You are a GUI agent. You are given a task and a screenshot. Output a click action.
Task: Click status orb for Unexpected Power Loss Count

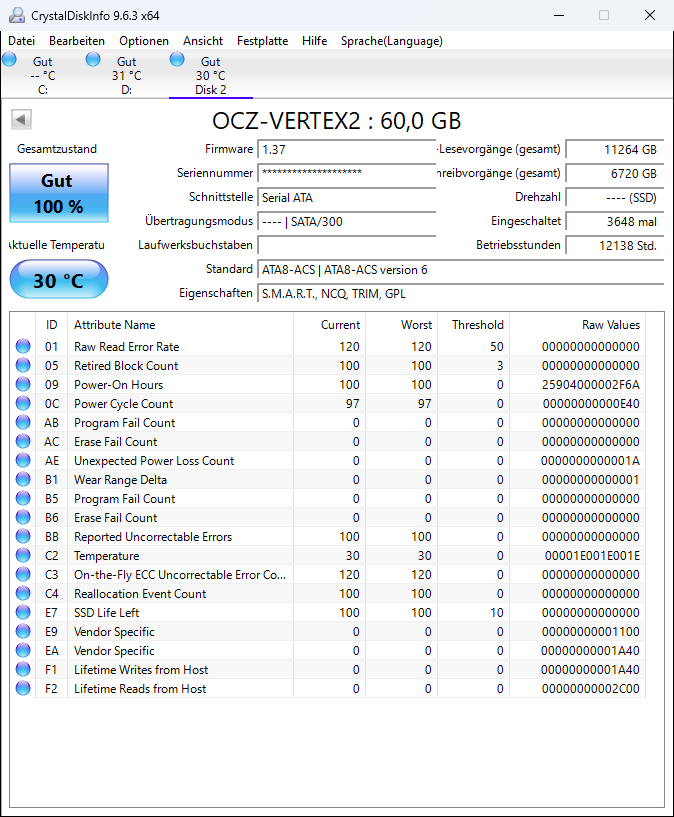(23, 460)
